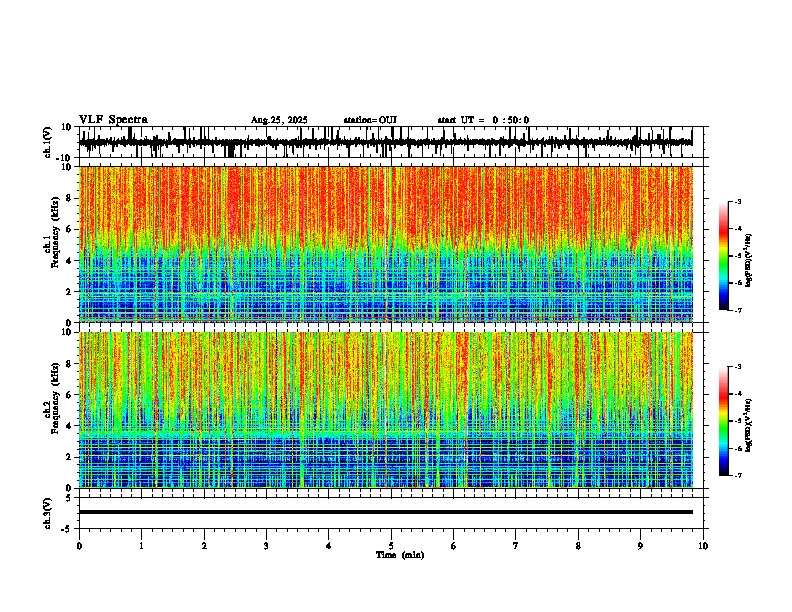Click the "-3" tick on ch.2 color bar
This screenshot has width=792, height=612.
tap(737, 367)
